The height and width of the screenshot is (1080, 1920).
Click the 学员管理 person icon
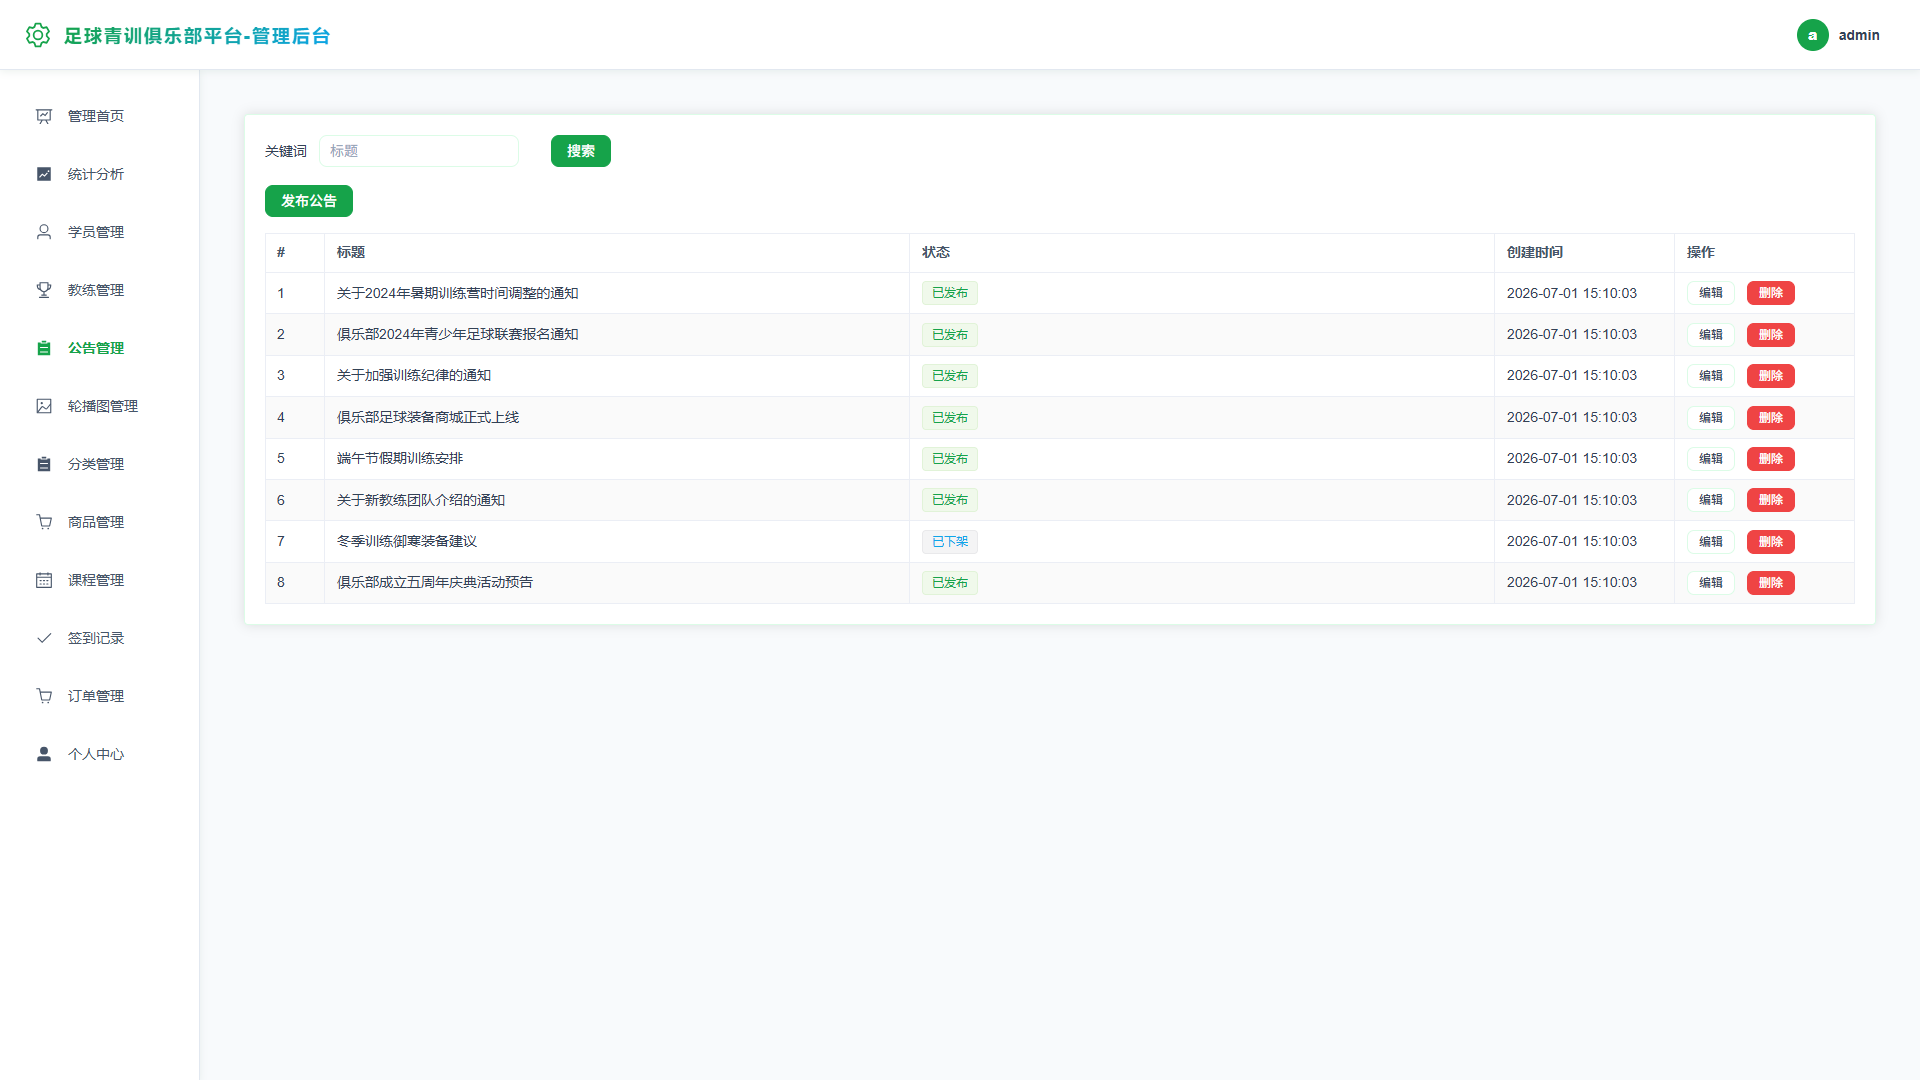pyautogui.click(x=44, y=232)
